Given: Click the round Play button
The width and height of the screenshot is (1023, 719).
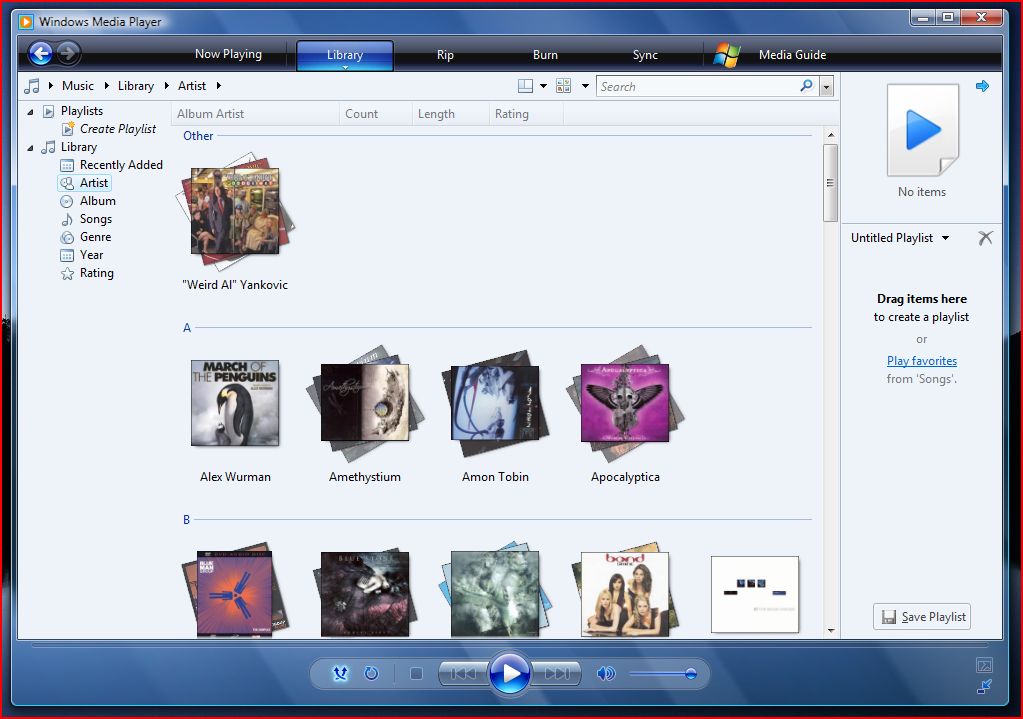Looking at the screenshot, I should pos(510,673).
